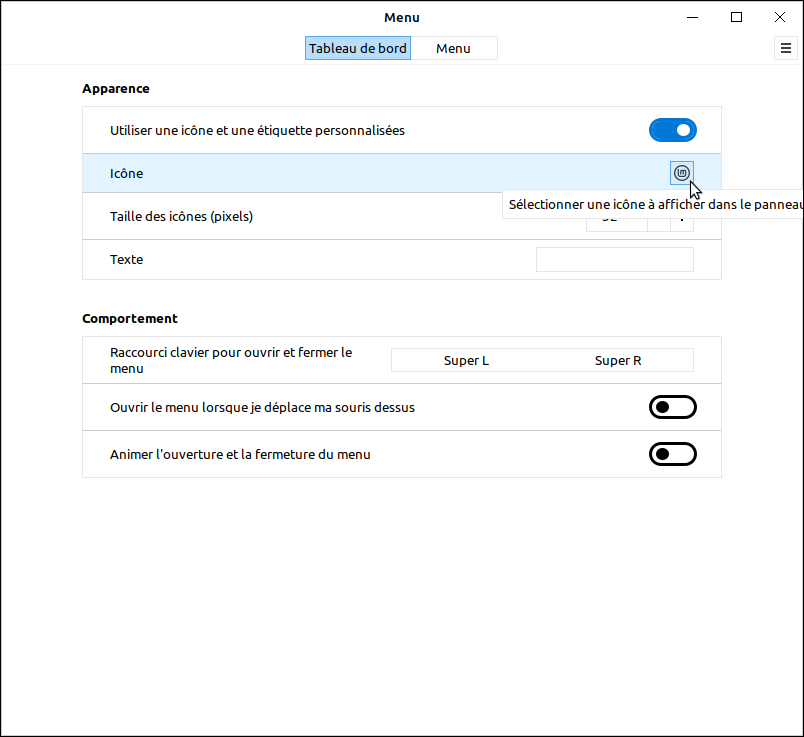Minimize the Menu settings window
Viewport: 804px width, 737px height.
tap(692, 17)
